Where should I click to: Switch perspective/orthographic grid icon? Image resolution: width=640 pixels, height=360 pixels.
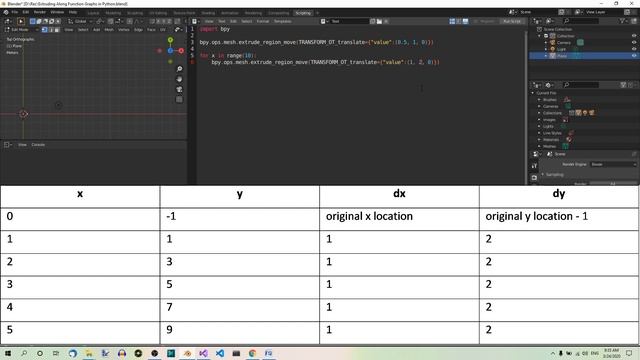coord(179,100)
